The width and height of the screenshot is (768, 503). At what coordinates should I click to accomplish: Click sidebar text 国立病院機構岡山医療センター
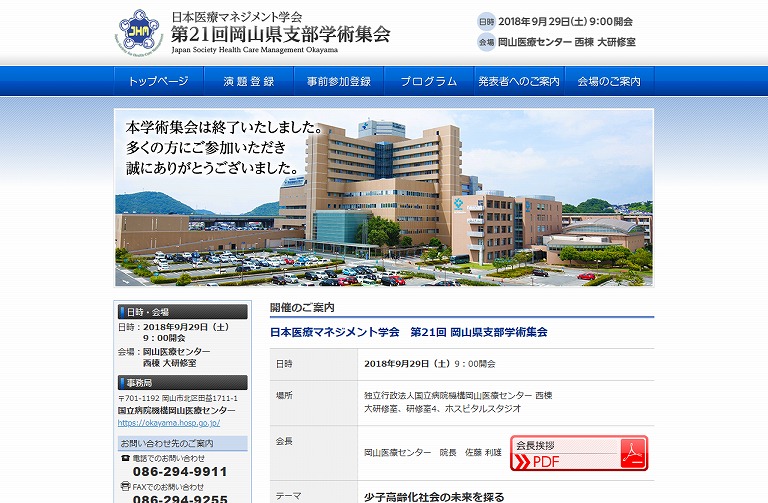pos(176,410)
